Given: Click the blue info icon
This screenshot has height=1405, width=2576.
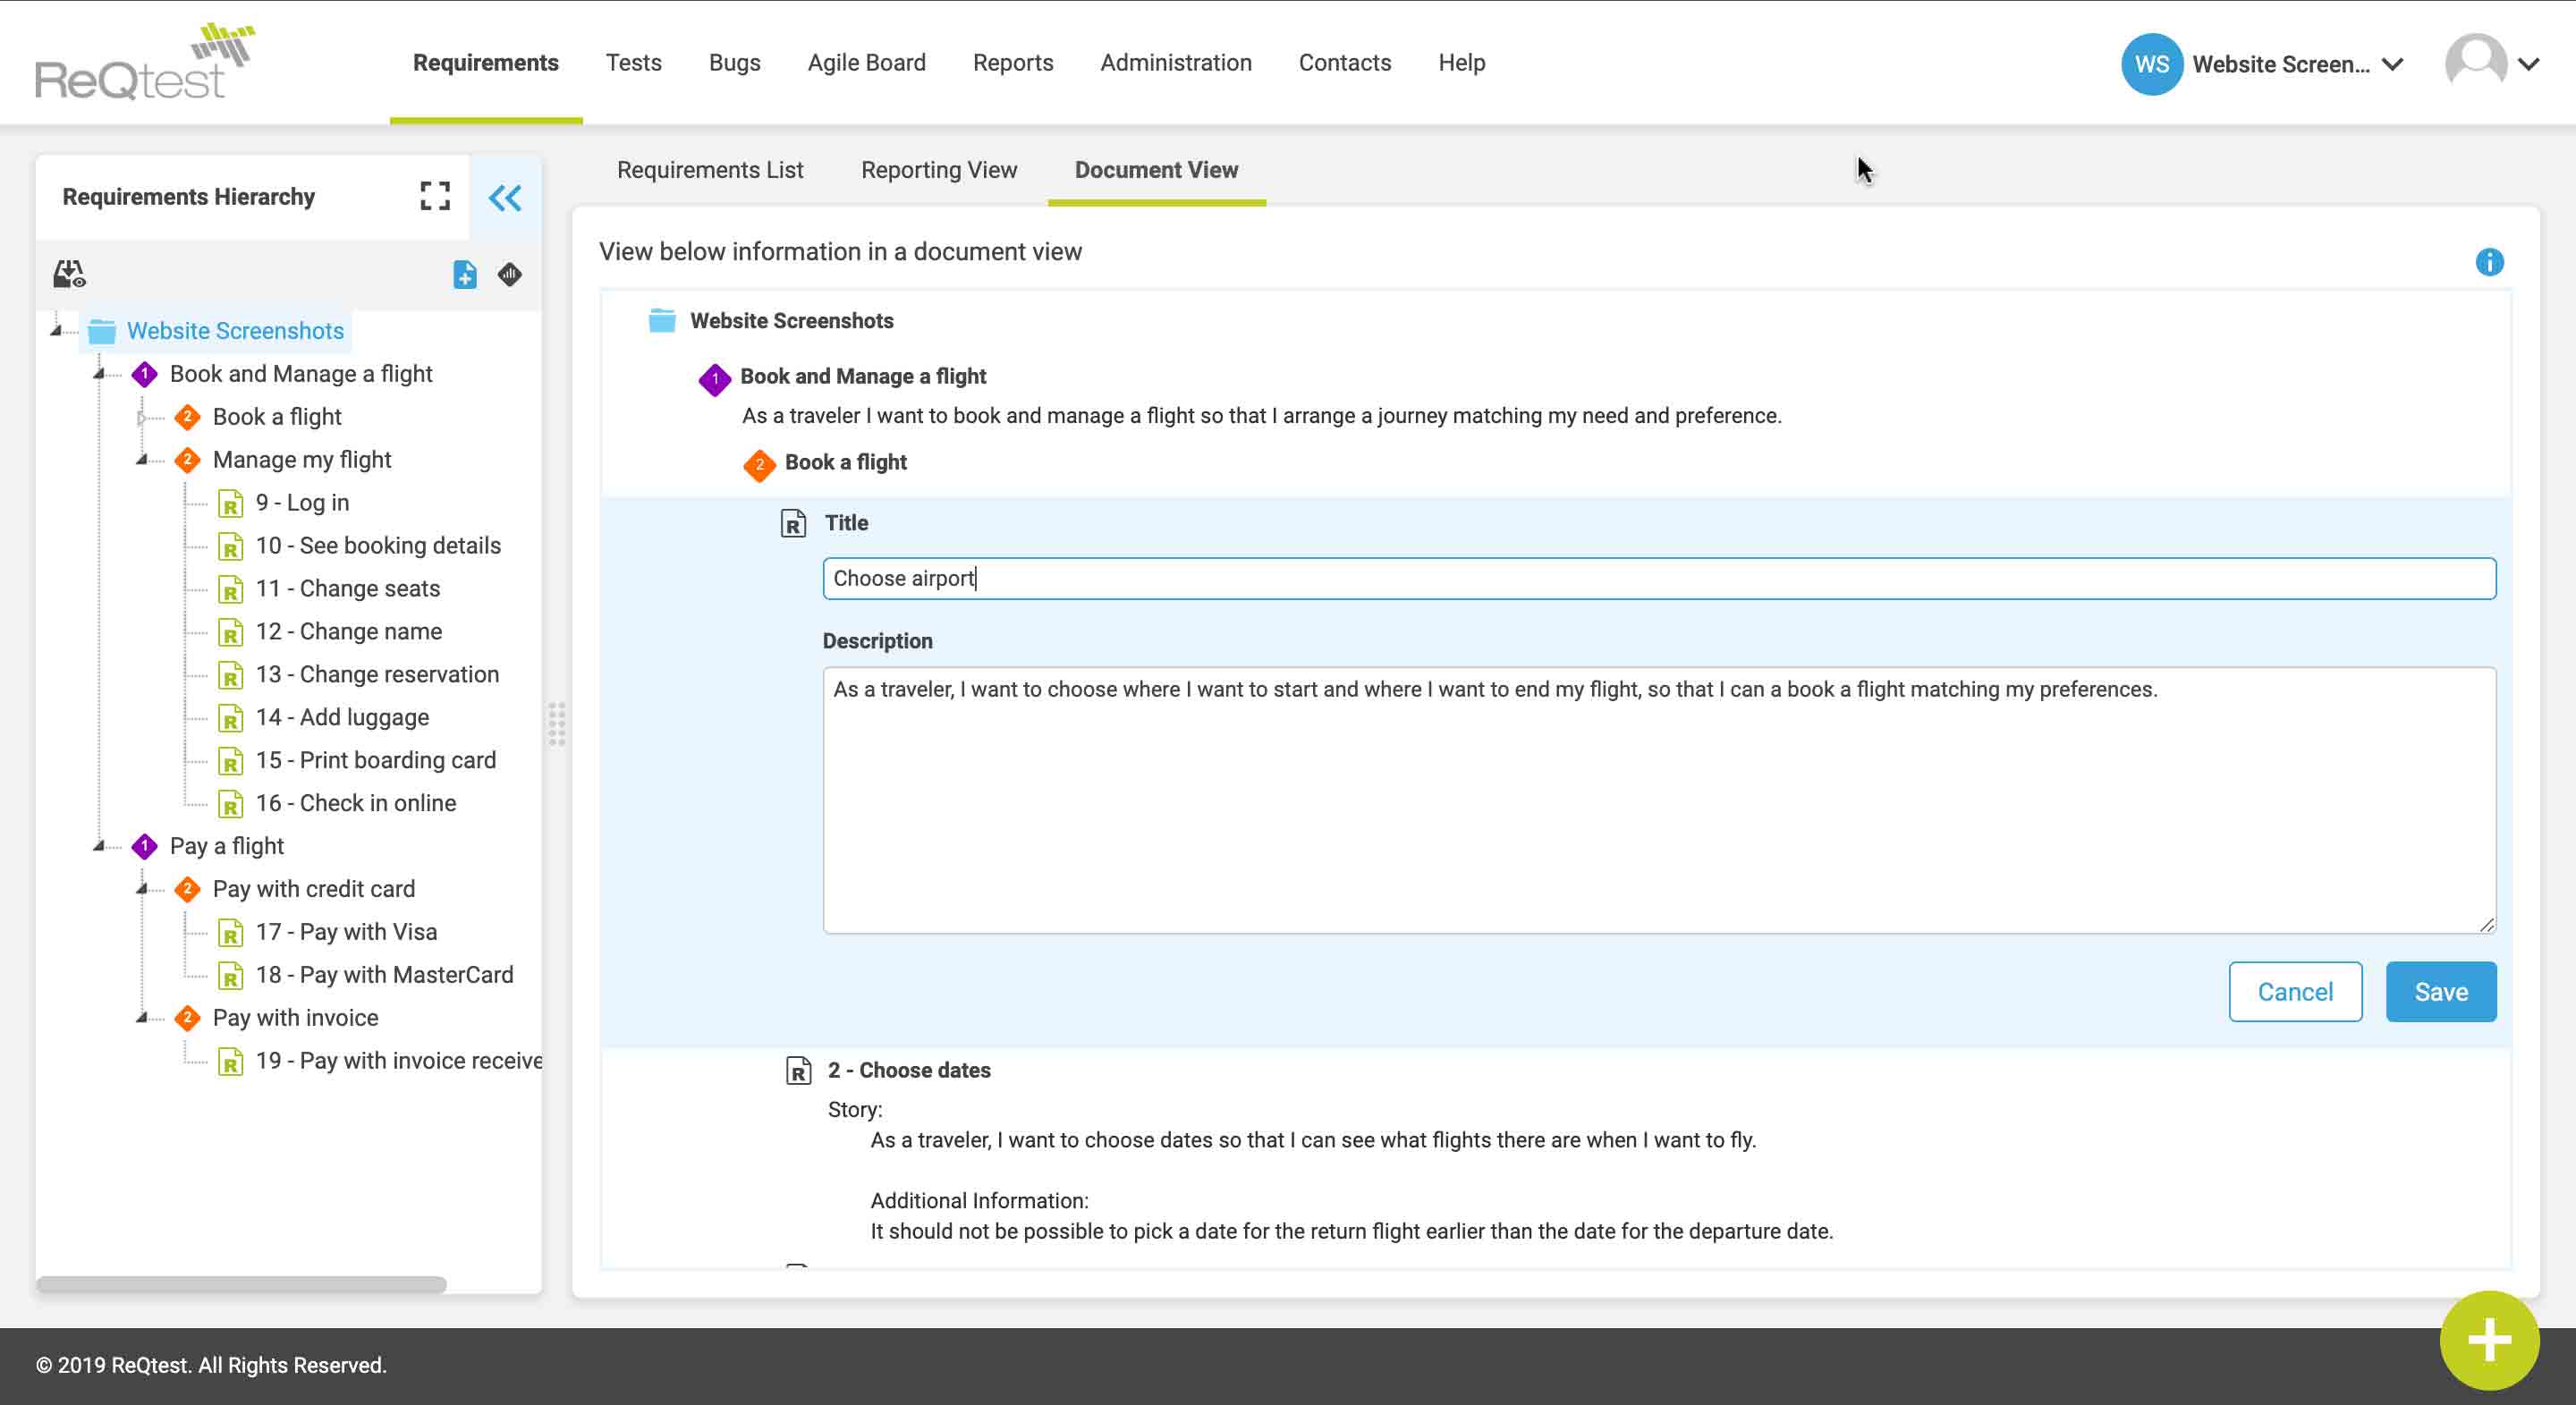Looking at the screenshot, I should coord(2489,262).
